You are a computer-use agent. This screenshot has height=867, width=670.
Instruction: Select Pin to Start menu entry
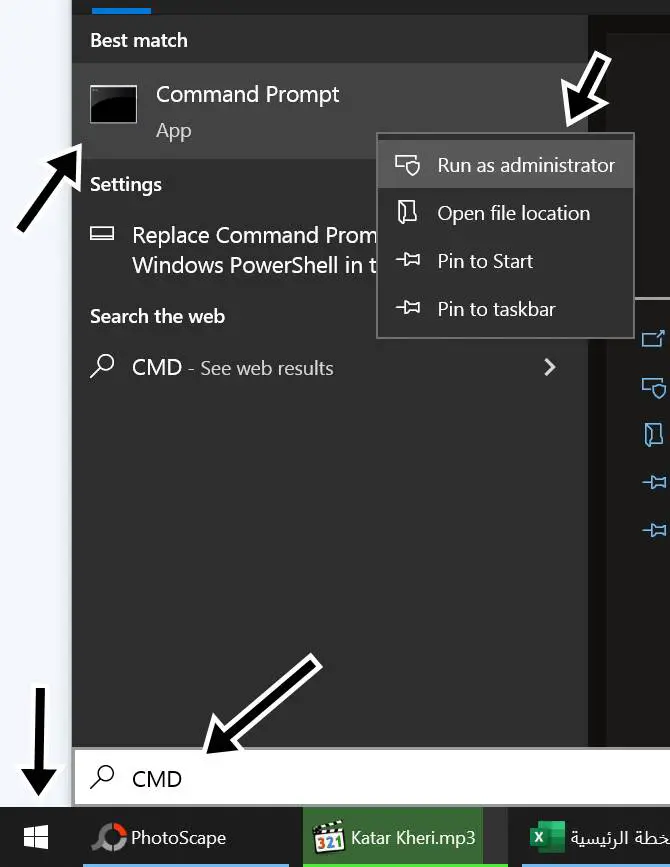[505, 260]
